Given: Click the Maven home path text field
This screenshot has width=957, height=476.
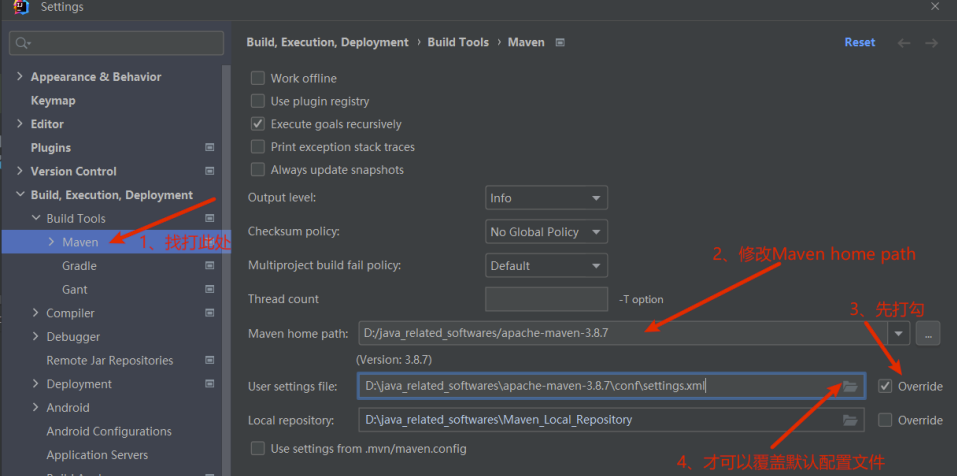Looking at the screenshot, I should 623,333.
